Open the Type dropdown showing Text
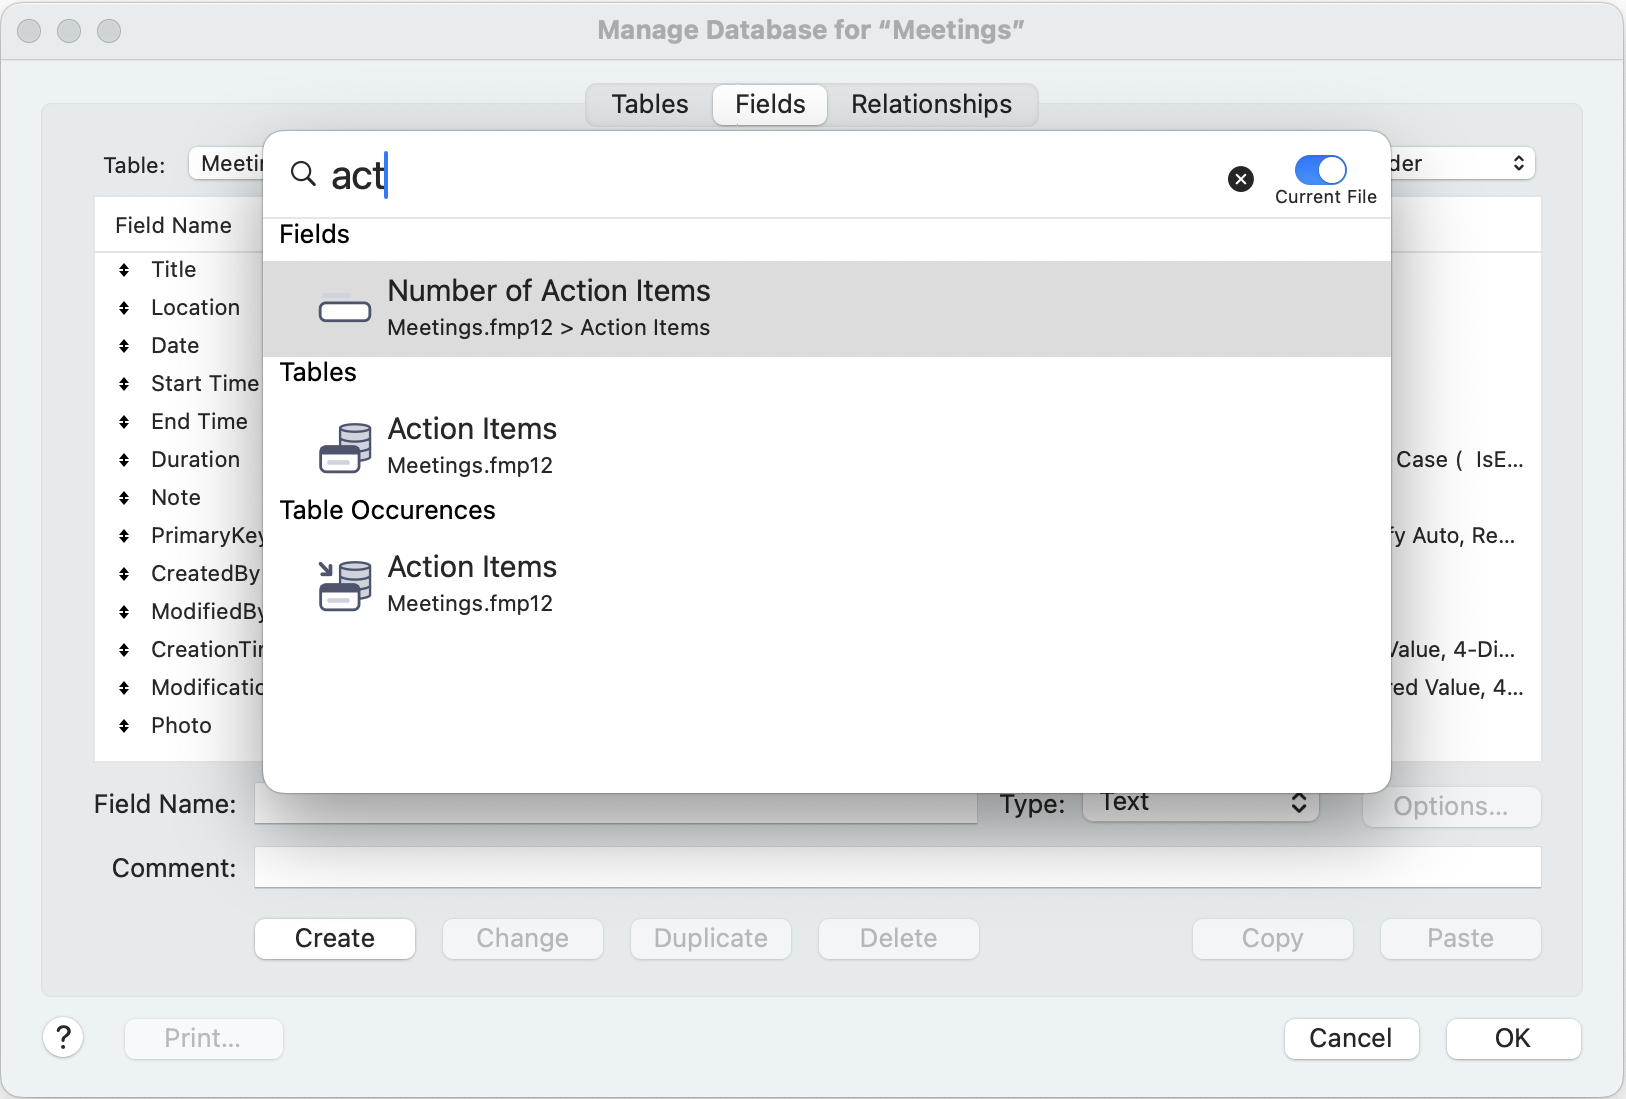Image resolution: width=1626 pixels, height=1099 pixels. coord(1198,804)
